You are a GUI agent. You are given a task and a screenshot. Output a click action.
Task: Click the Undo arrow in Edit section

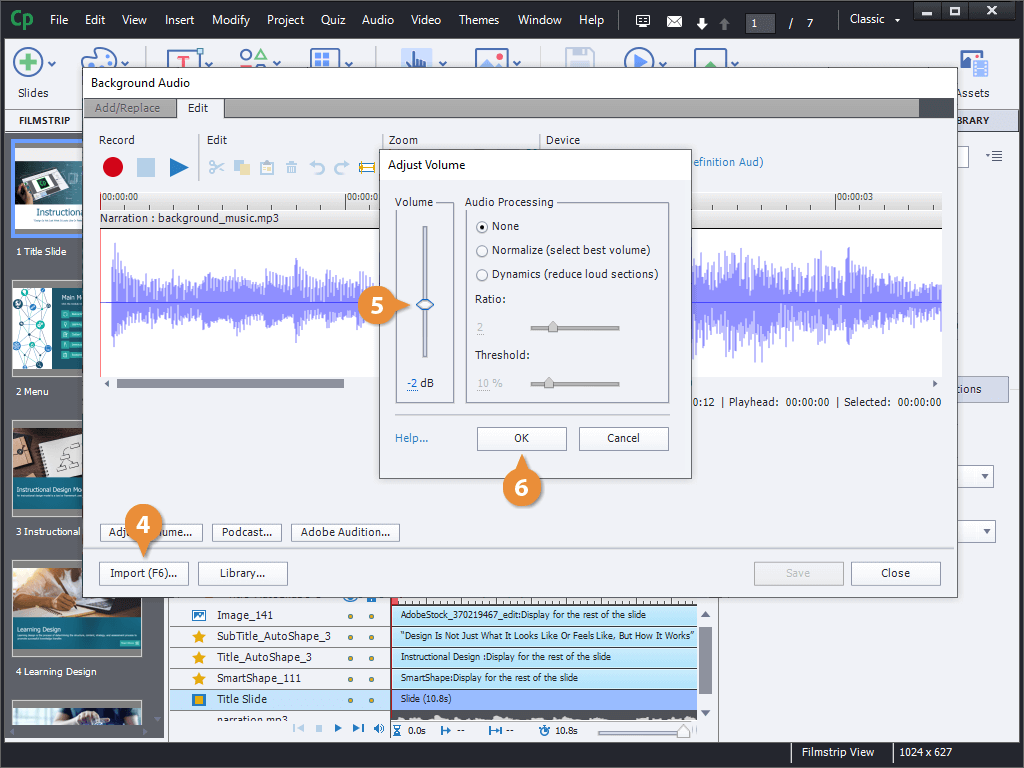[x=317, y=168]
